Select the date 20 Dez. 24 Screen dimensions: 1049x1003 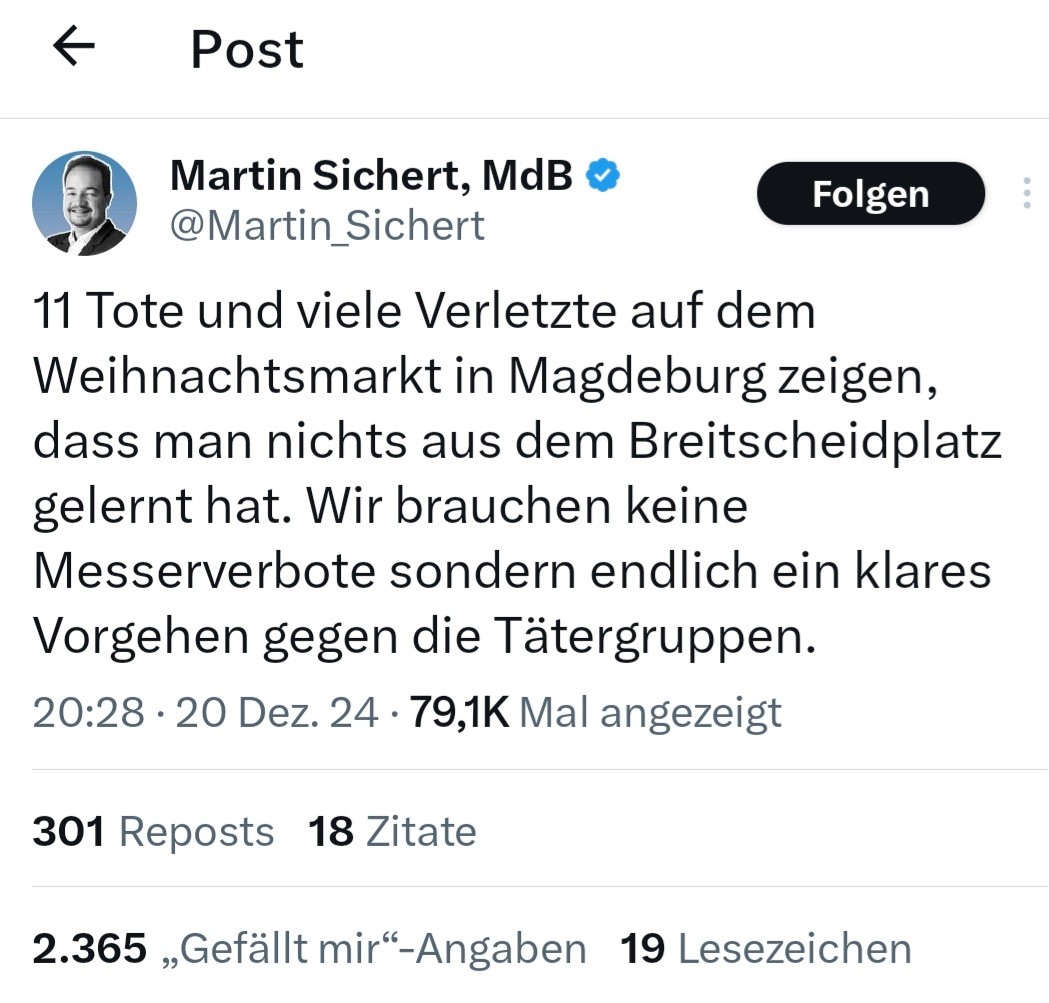[x=277, y=713]
